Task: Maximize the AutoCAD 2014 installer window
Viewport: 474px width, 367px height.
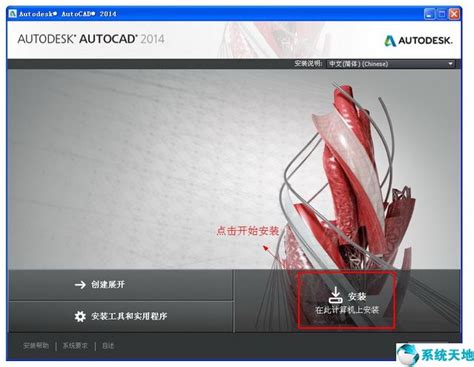Action: click(x=442, y=14)
